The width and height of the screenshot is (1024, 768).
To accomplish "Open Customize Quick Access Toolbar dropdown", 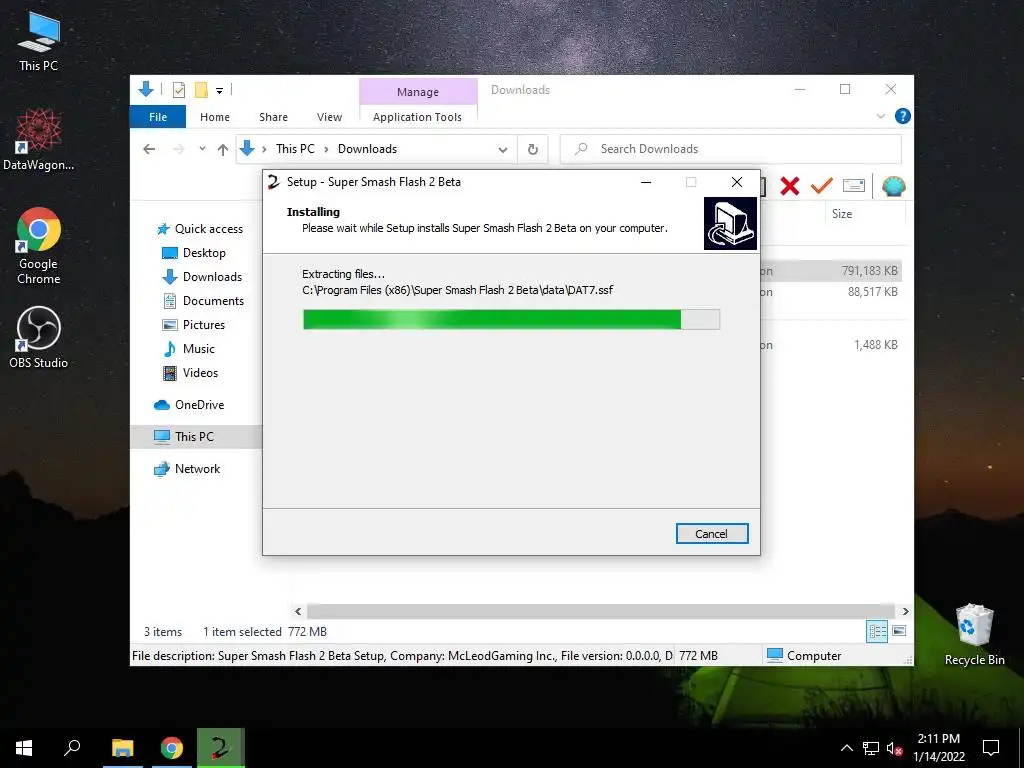I will (x=219, y=91).
